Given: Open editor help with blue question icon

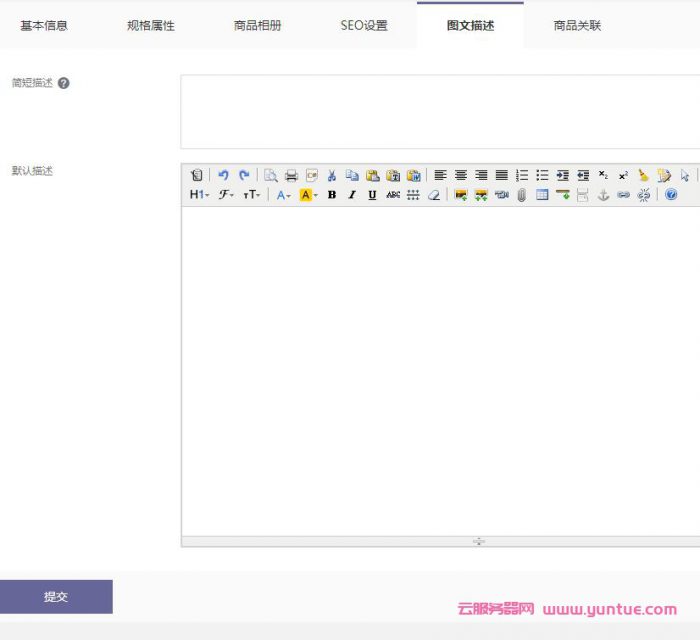Looking at the screenshot, I should click(671, 195).
